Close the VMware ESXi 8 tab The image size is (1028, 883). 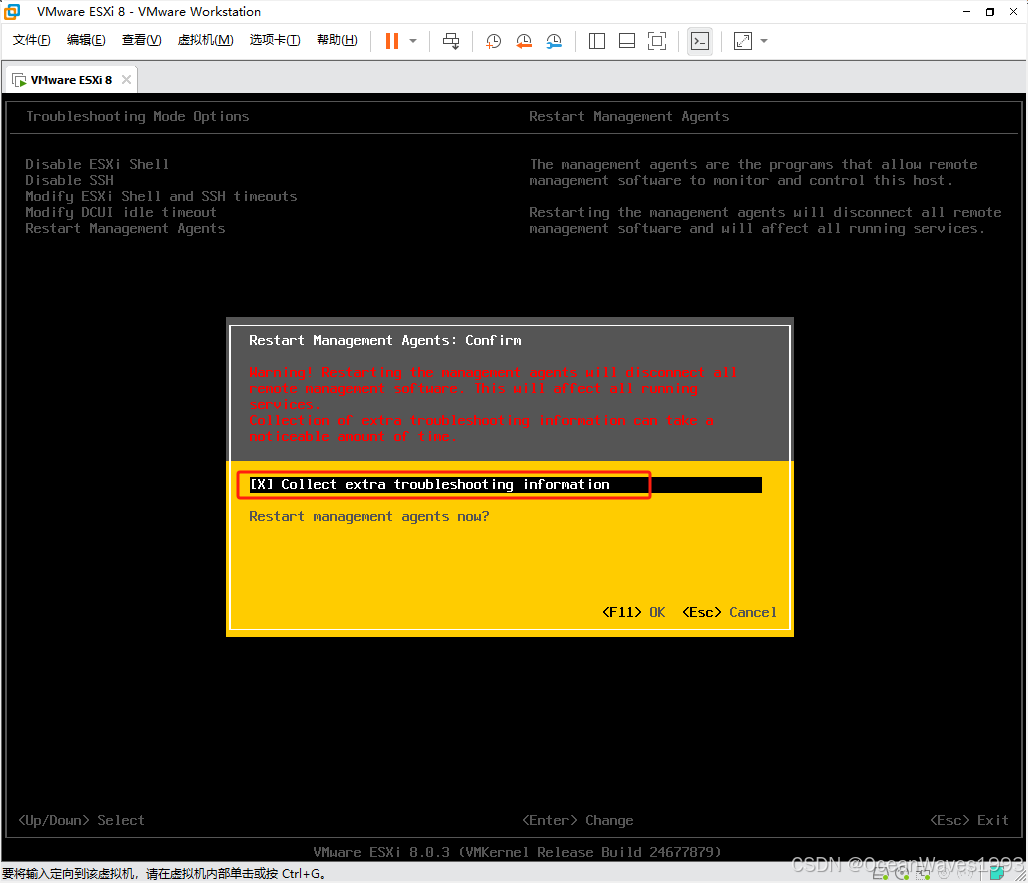(x=127, y=79)
